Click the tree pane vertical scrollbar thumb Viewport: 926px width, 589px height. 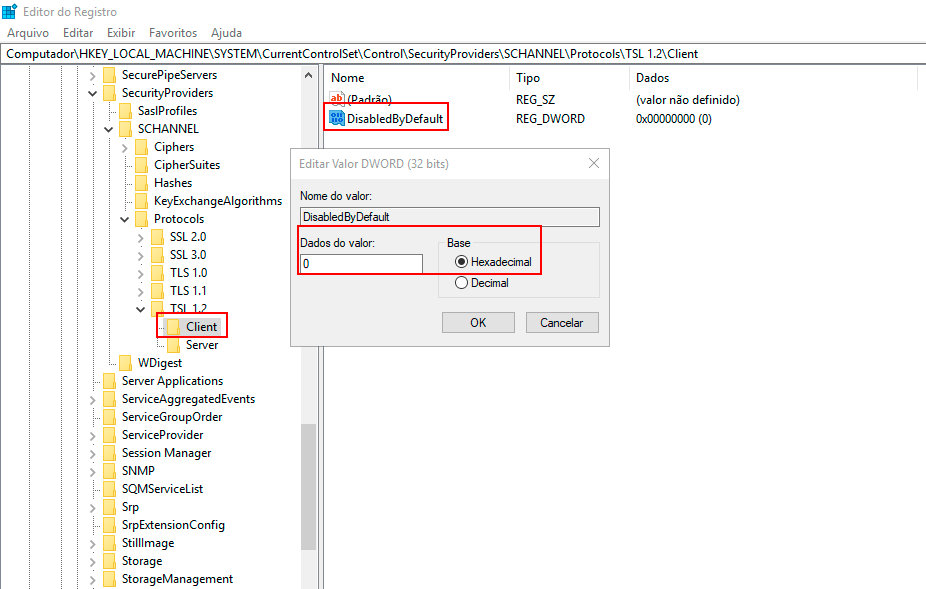(308, 487)
